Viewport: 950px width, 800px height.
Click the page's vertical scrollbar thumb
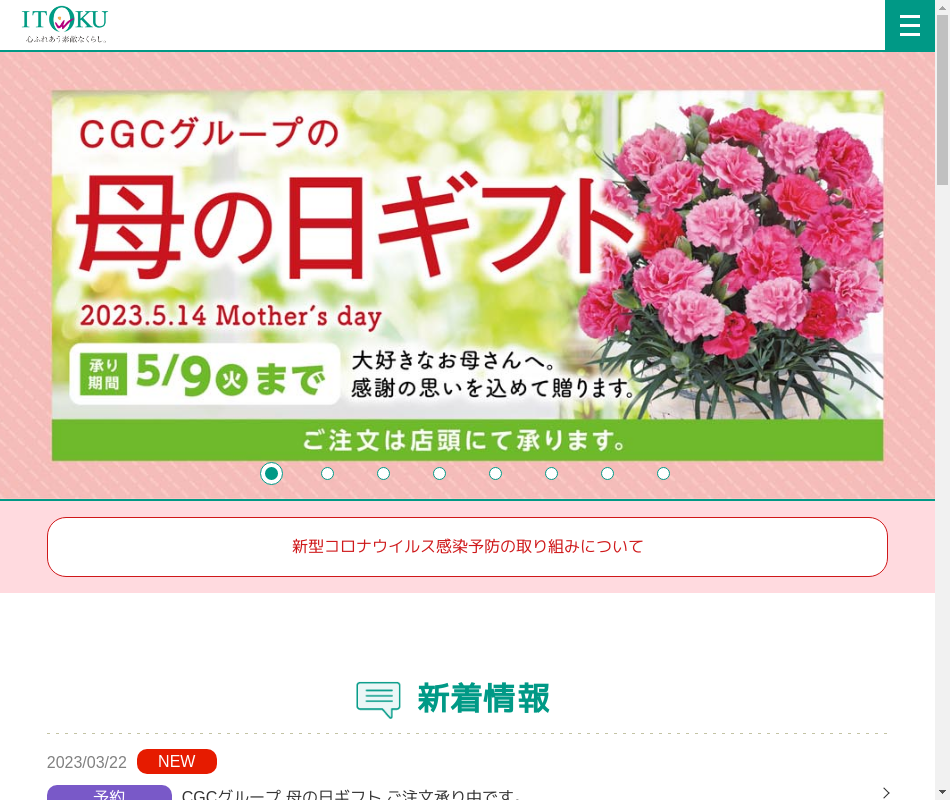[x=942, y=100]
